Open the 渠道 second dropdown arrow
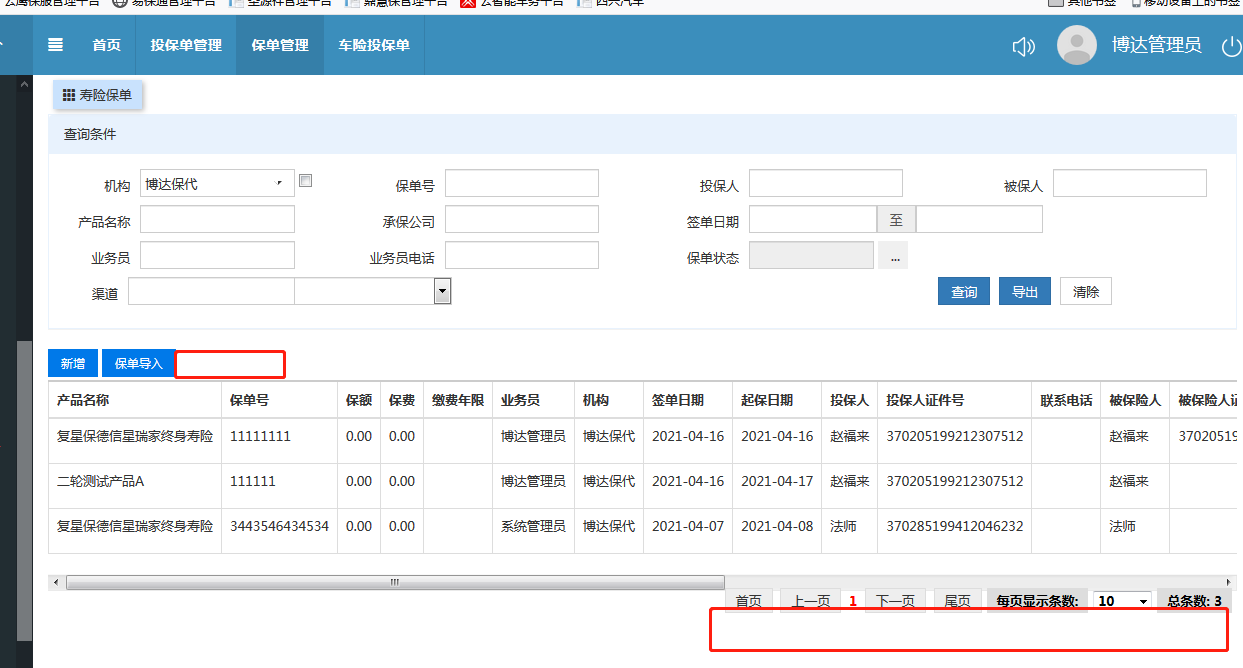The height and width of the screenshot is (668, 1243). [x=442, y=291]
